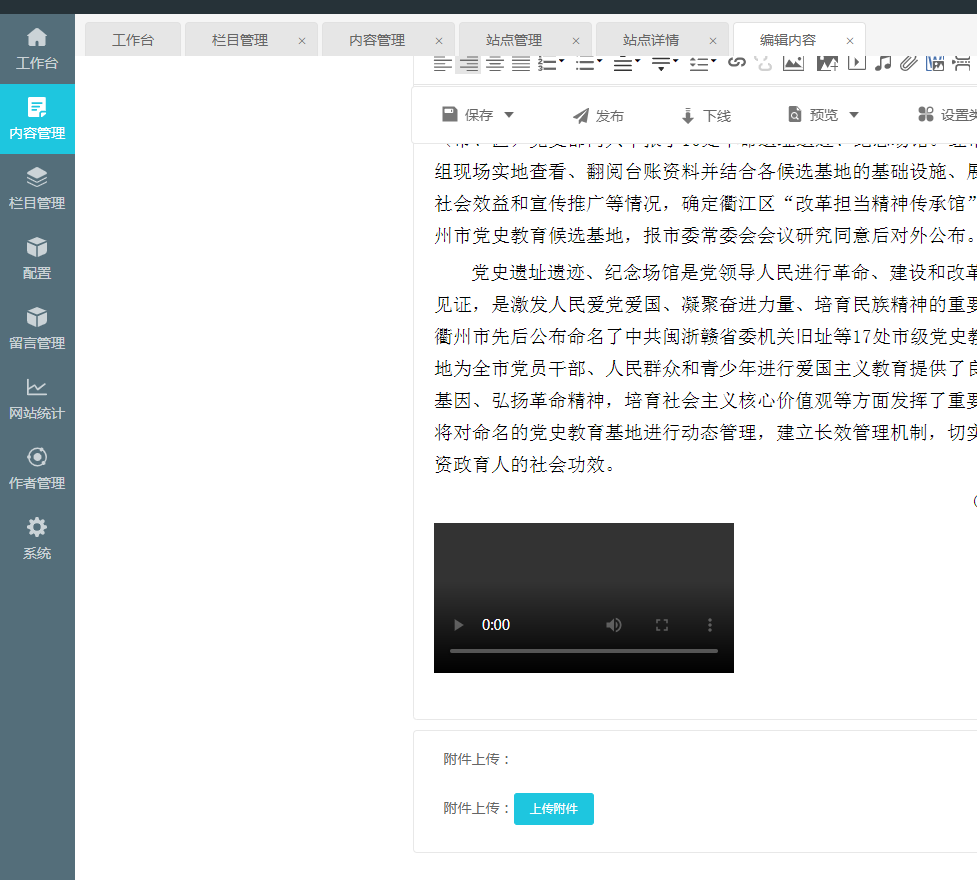Toggle justify text alignment

(x=520, y=63)
